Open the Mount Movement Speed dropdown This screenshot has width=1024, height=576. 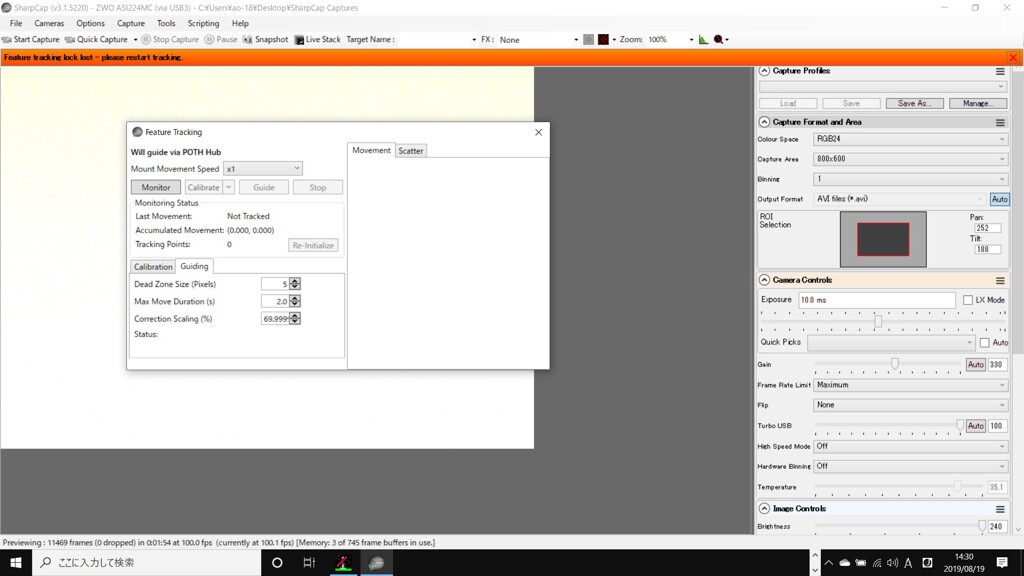click(262, 169)
